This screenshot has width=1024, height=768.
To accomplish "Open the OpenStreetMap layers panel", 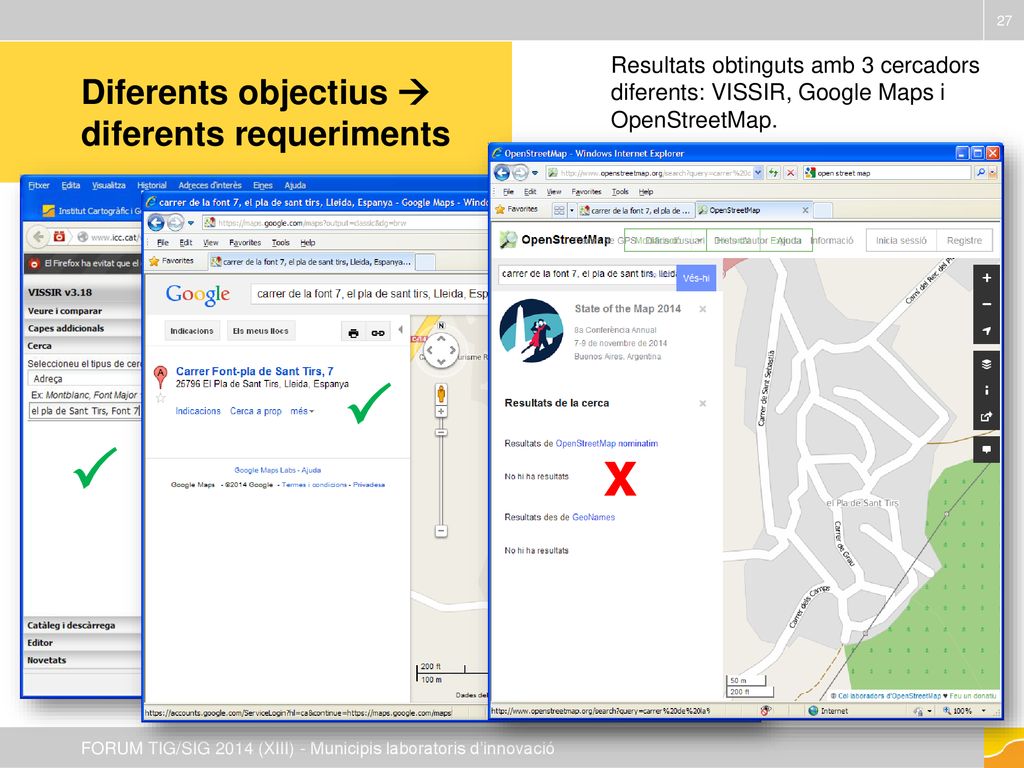I will 986,364.
